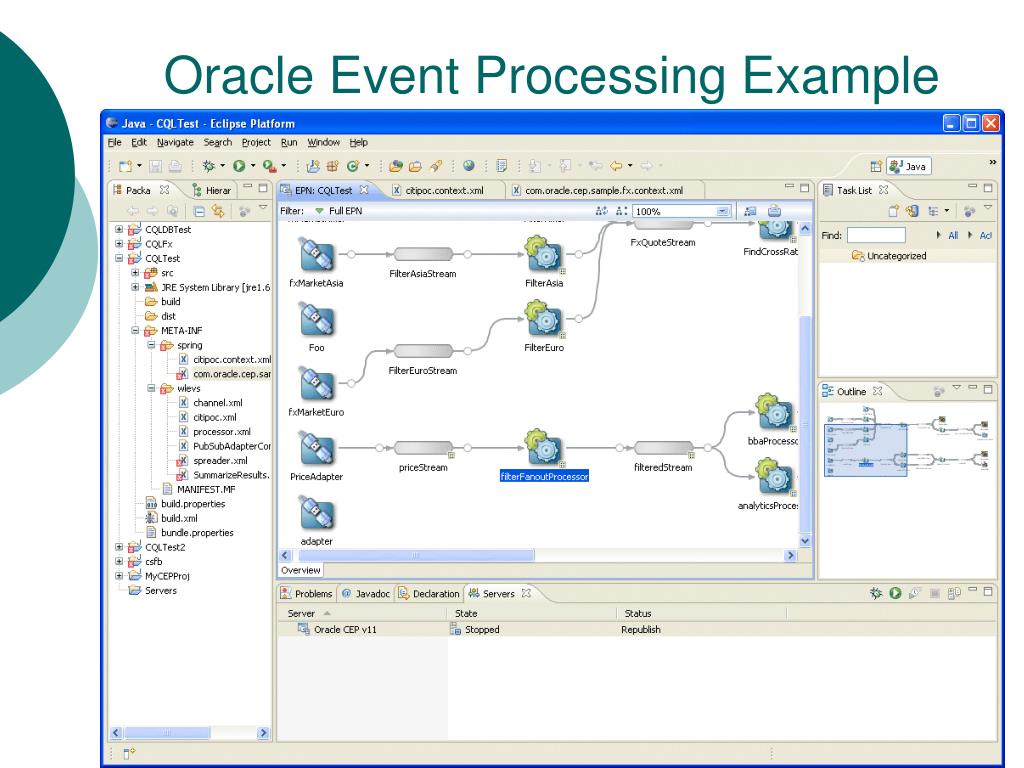The width and height of the screenshot is (1024, 768).
Task: Select the filteredStream channel node
Action: 664,447
